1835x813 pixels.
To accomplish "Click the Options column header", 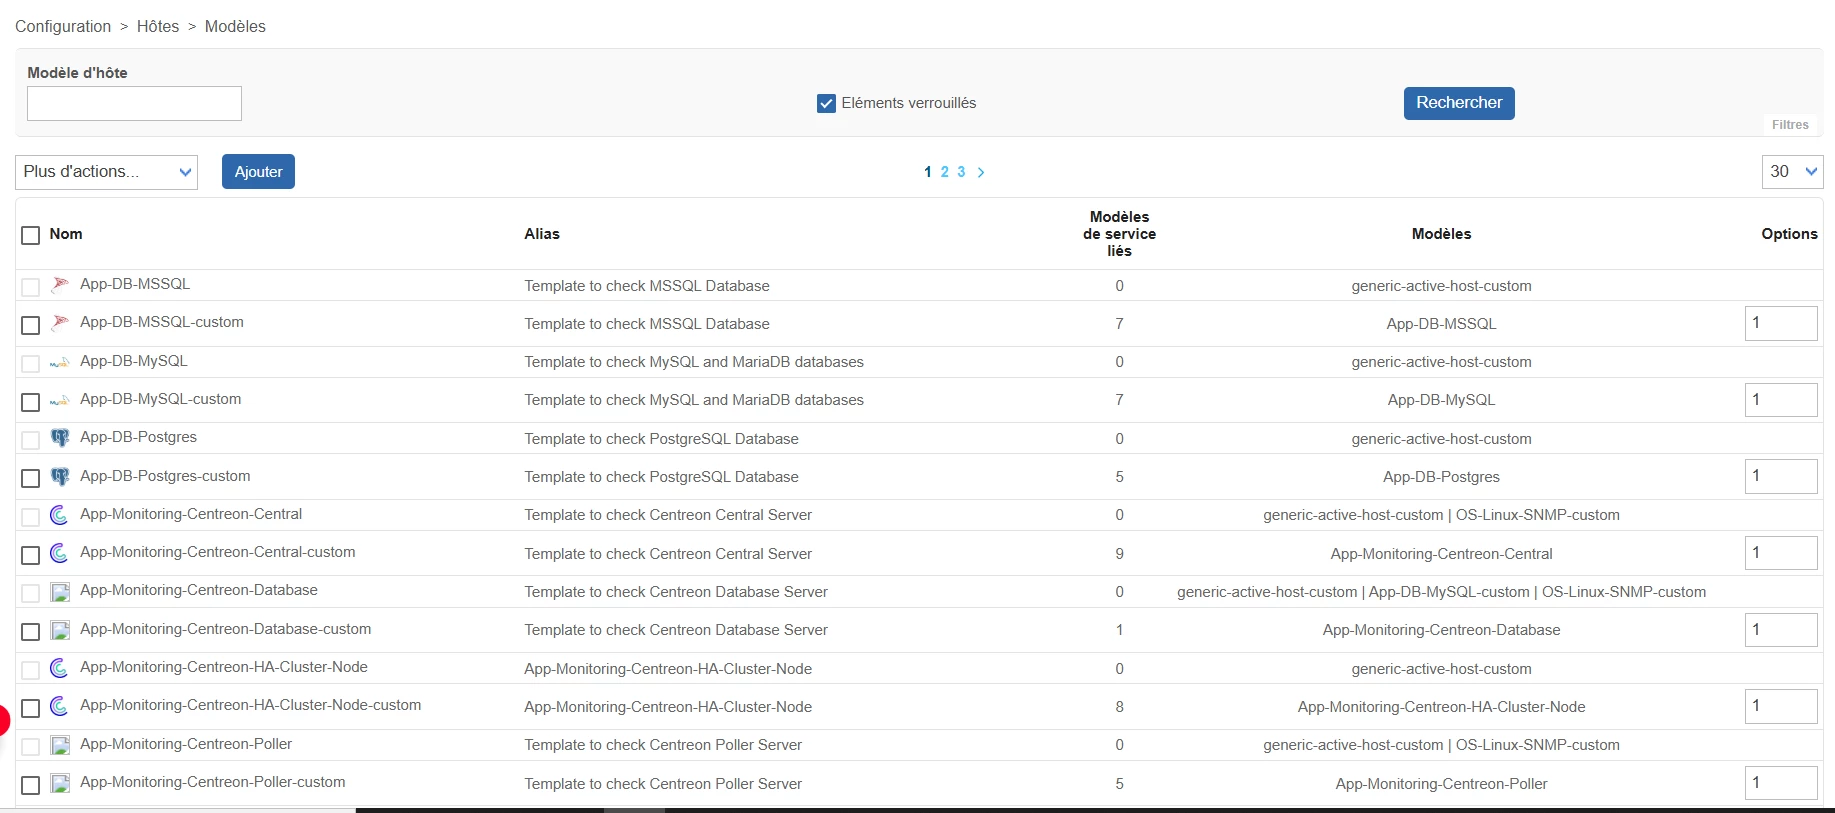I will point(1789,234).
